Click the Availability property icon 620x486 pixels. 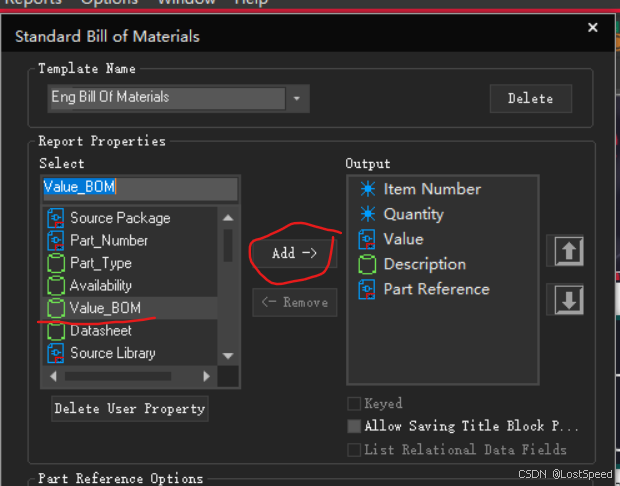click(56, 286)
